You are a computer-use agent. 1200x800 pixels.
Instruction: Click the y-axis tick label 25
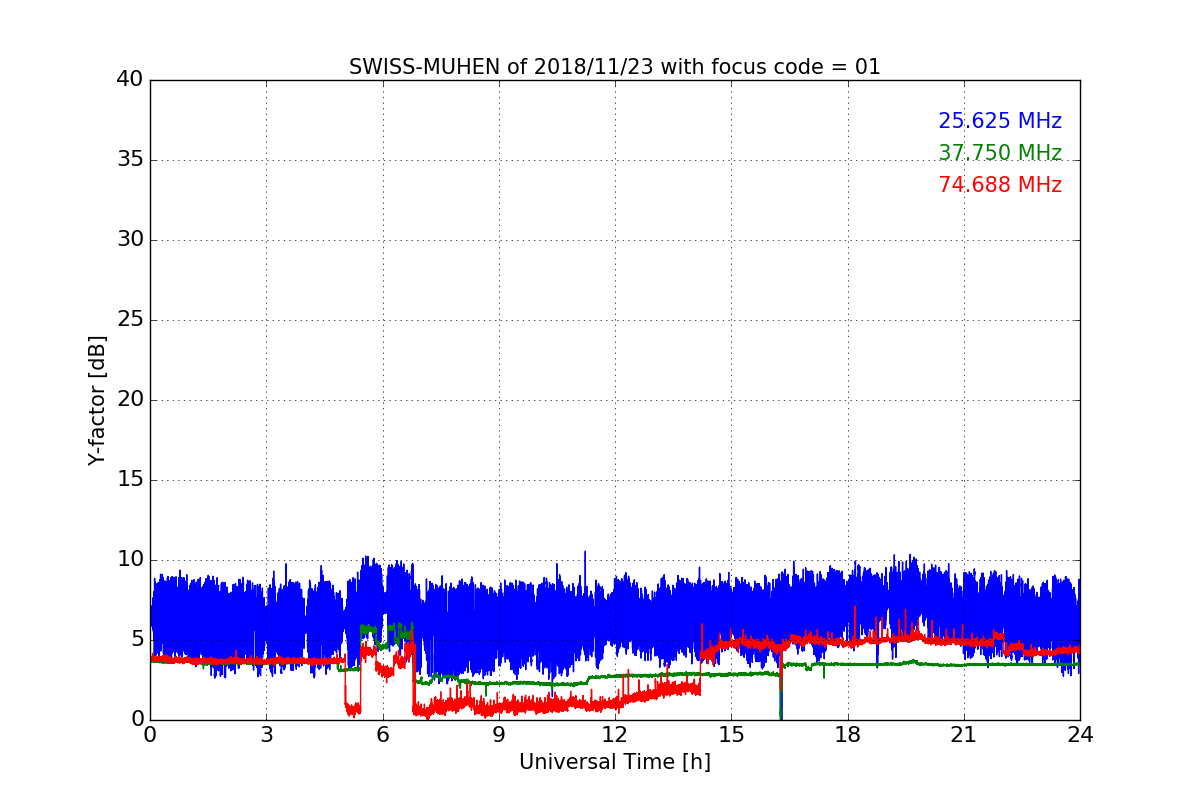click(x=130, y=320)
